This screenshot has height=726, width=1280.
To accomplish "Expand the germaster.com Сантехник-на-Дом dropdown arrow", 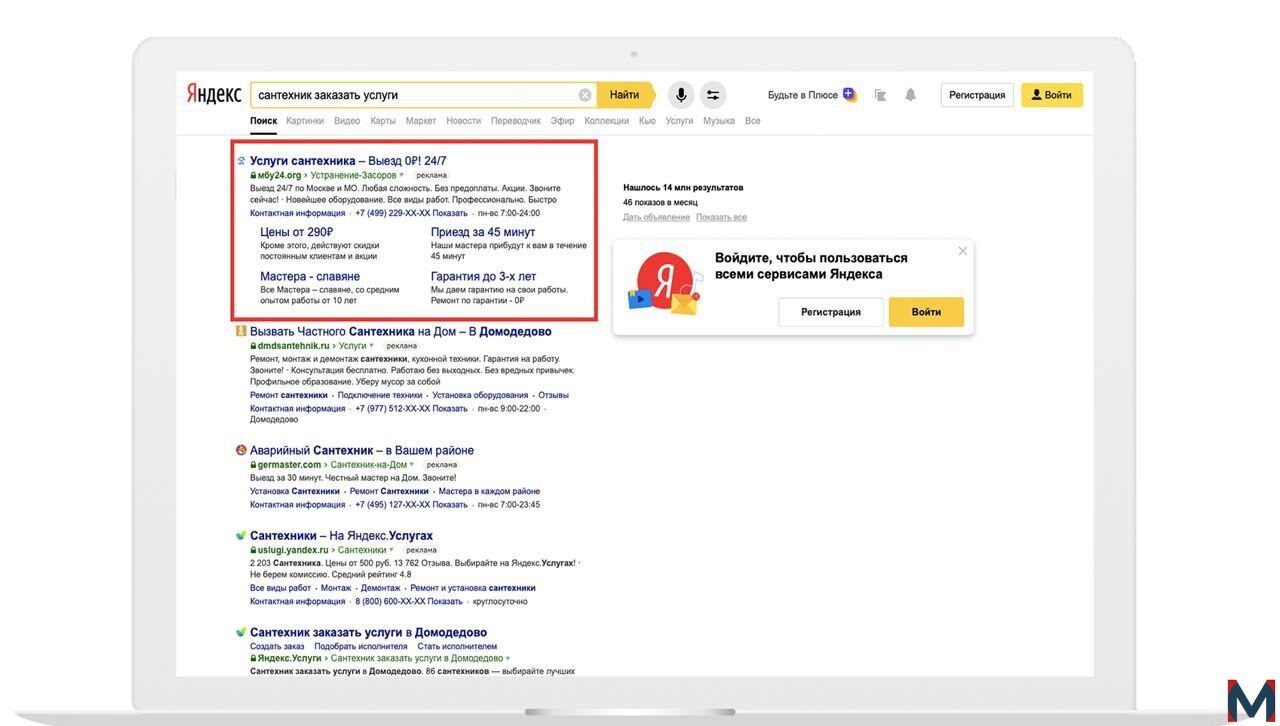I will coord(412,465).
